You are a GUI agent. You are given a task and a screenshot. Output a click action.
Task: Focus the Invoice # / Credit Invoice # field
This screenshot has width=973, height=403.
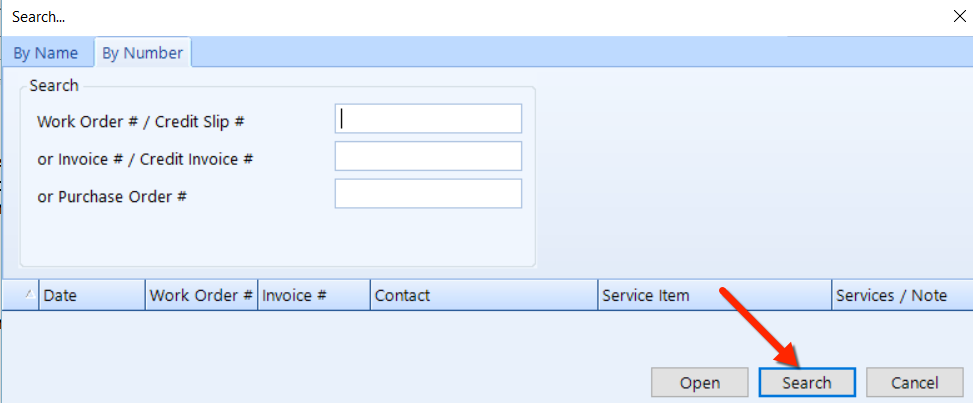pyautogui.click(x=428, y=156)
